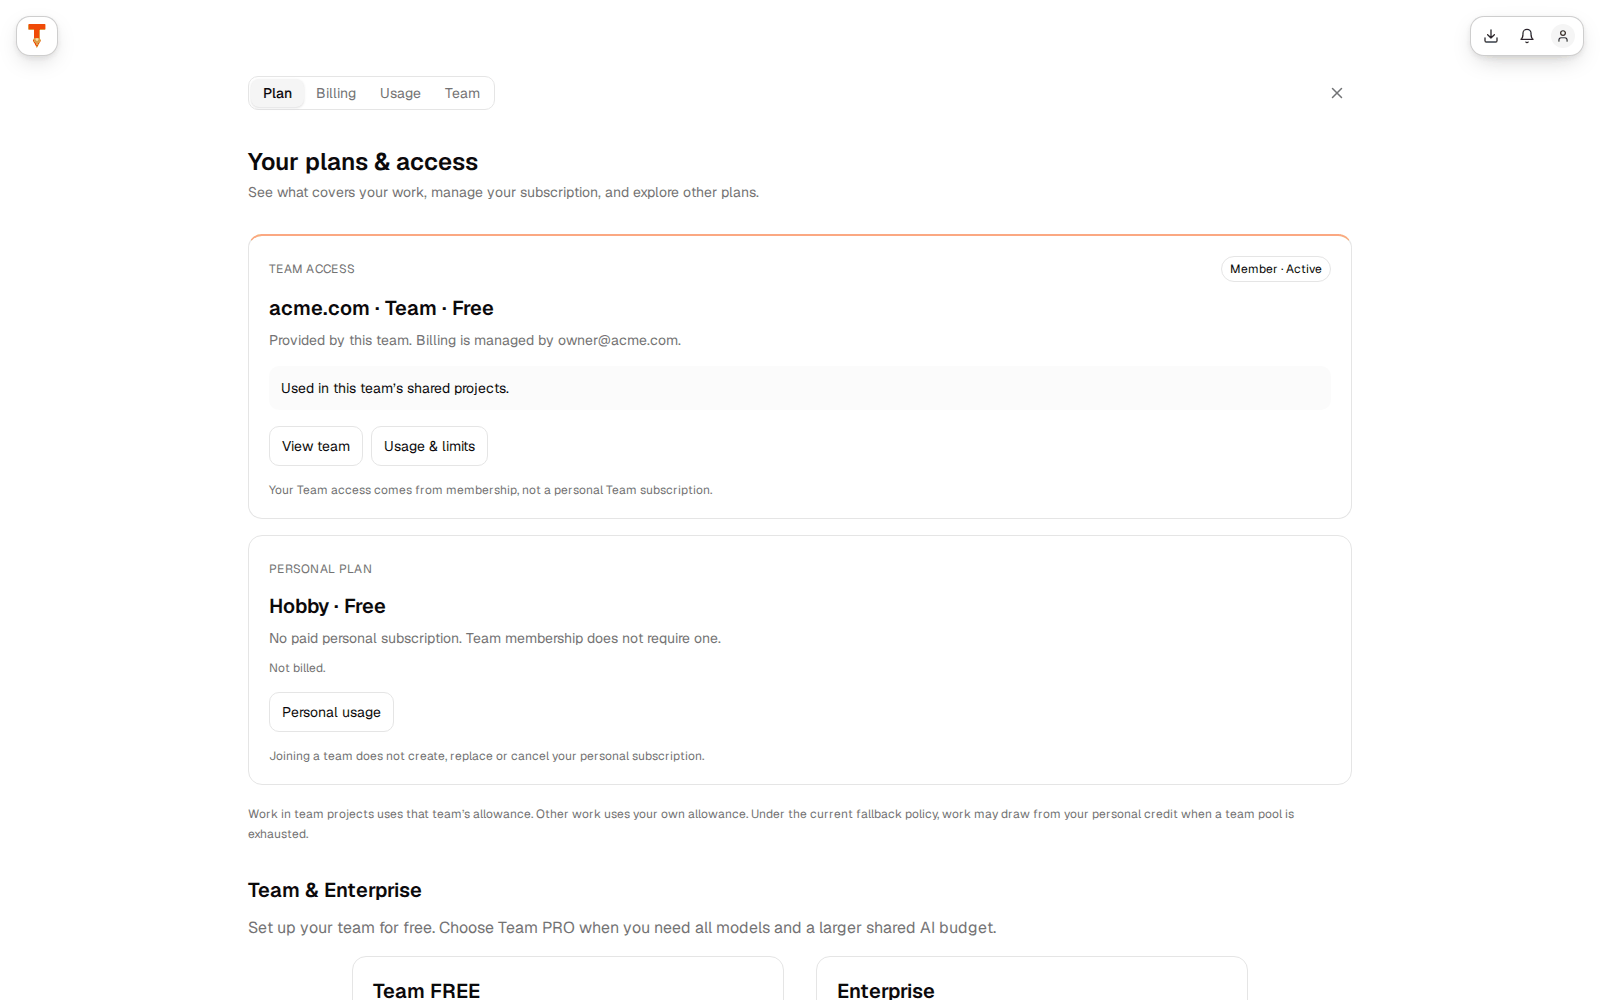
Task: Click the 'Enterprise' plan card title
Action: pos(886,990)
